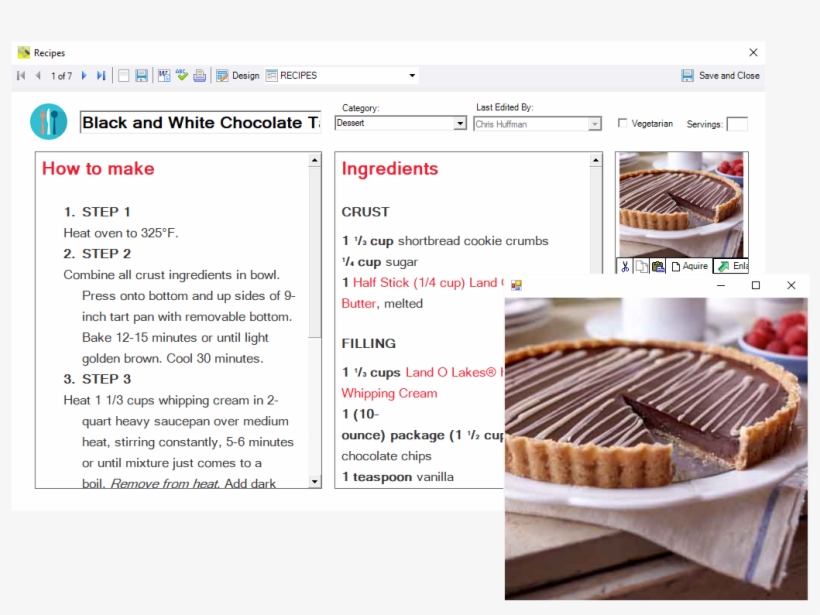This screenshot has width=820, height=615.
Task: Open the Category dropdown showing Dessert
Action: [459, 122]
